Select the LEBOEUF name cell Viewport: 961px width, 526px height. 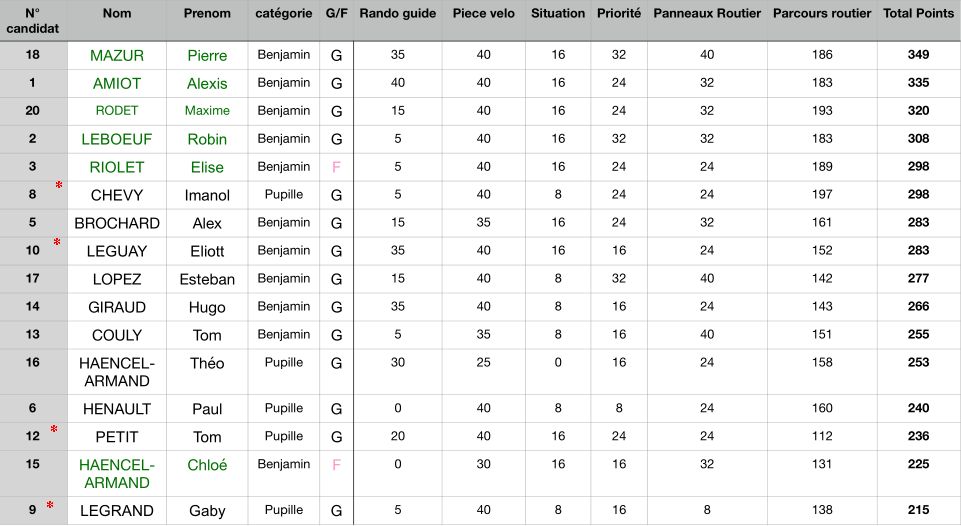116,139
